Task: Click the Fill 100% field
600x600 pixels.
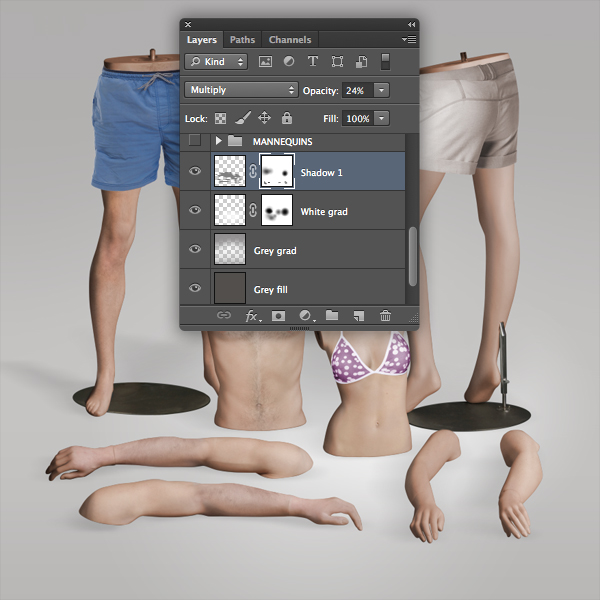Action: click(358, 118)
